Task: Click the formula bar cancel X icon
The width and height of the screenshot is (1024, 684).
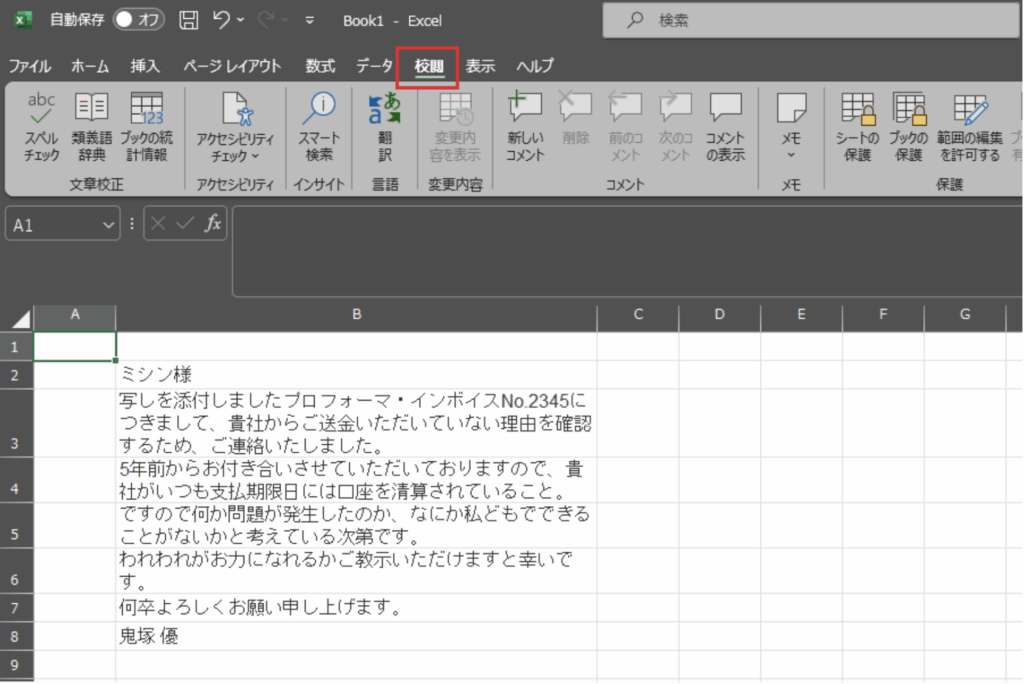Action: tap(158, 224)
